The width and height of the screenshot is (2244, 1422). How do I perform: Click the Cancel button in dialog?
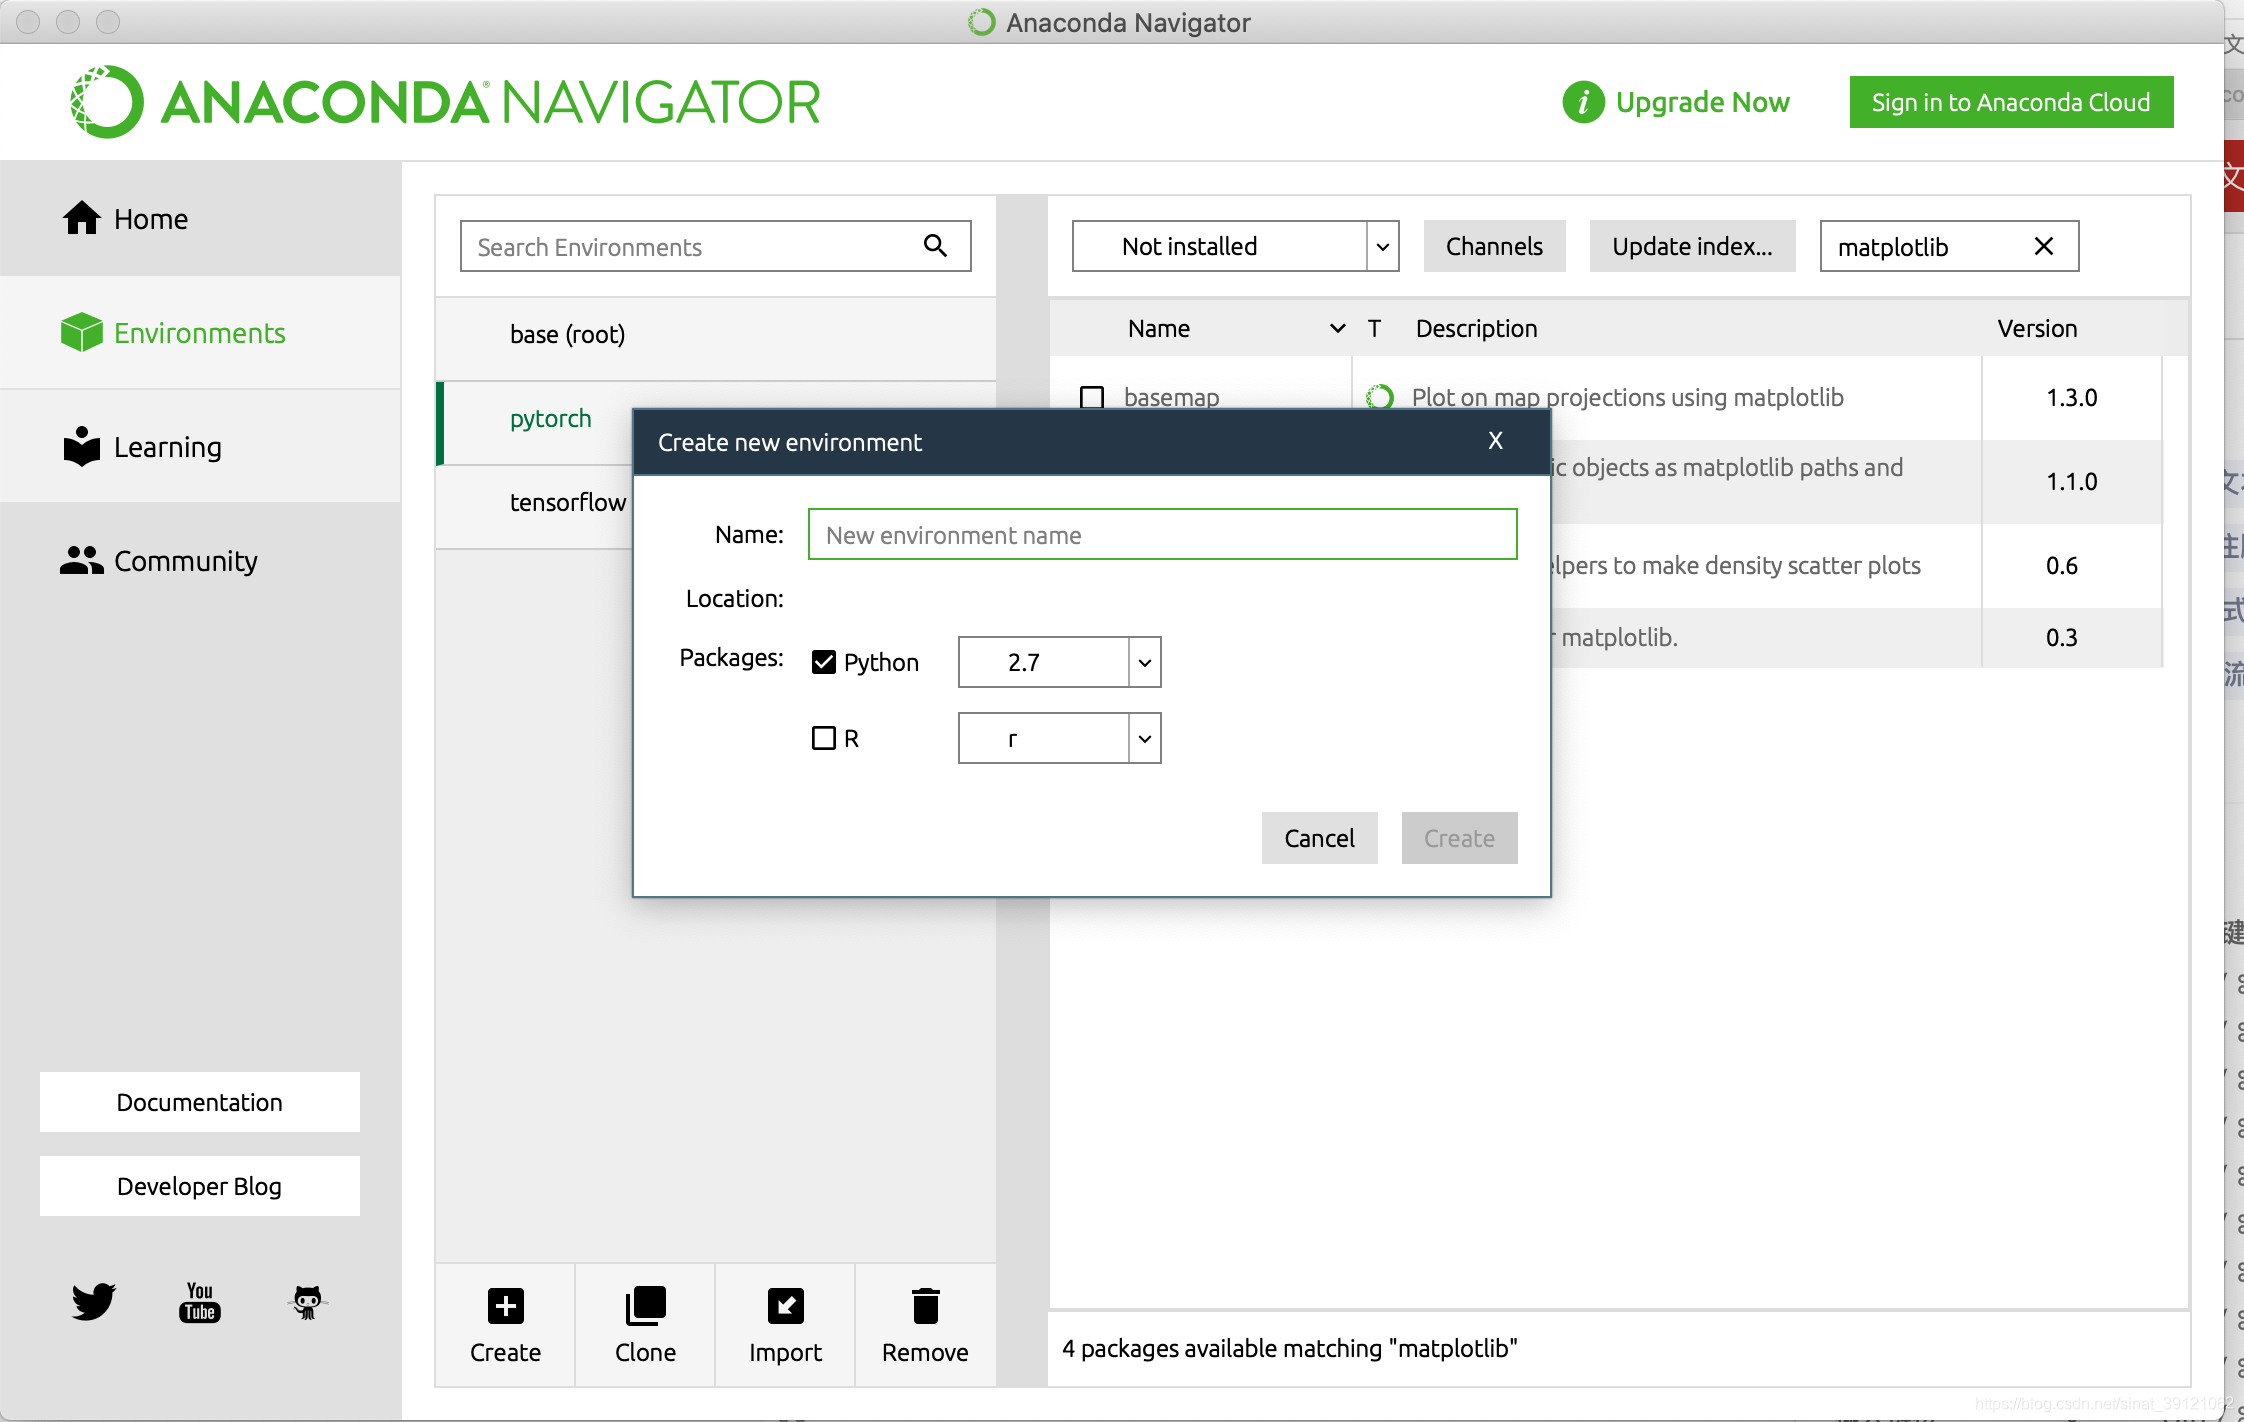pos(1318,838)
